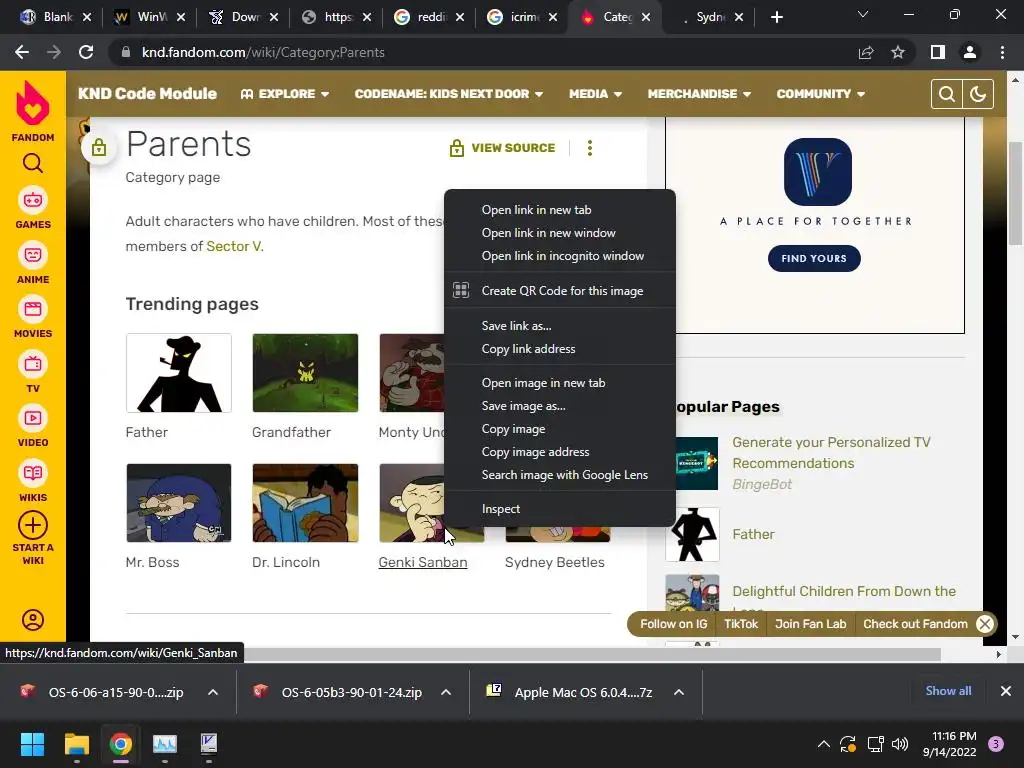
Task: Click the share page icon in address bar
Action: point(866,52)
